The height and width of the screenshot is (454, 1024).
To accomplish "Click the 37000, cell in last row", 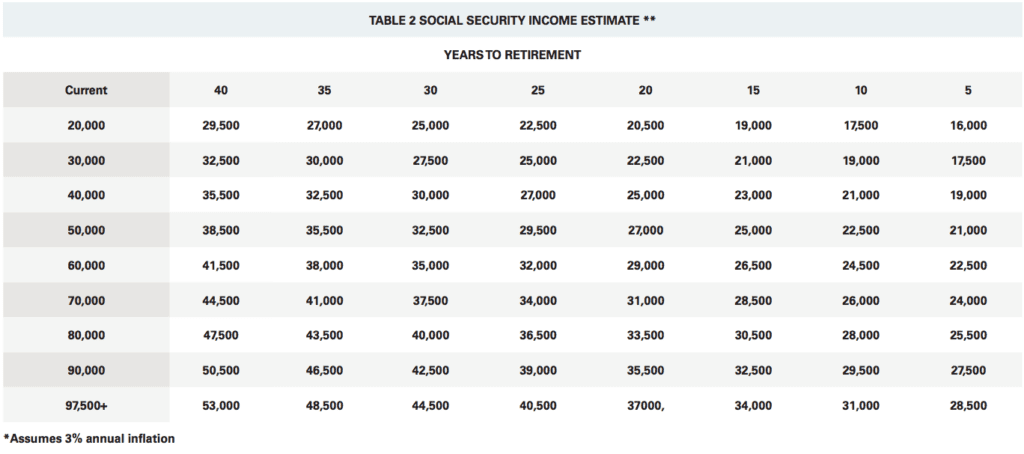I will click(x=645, y=406).
